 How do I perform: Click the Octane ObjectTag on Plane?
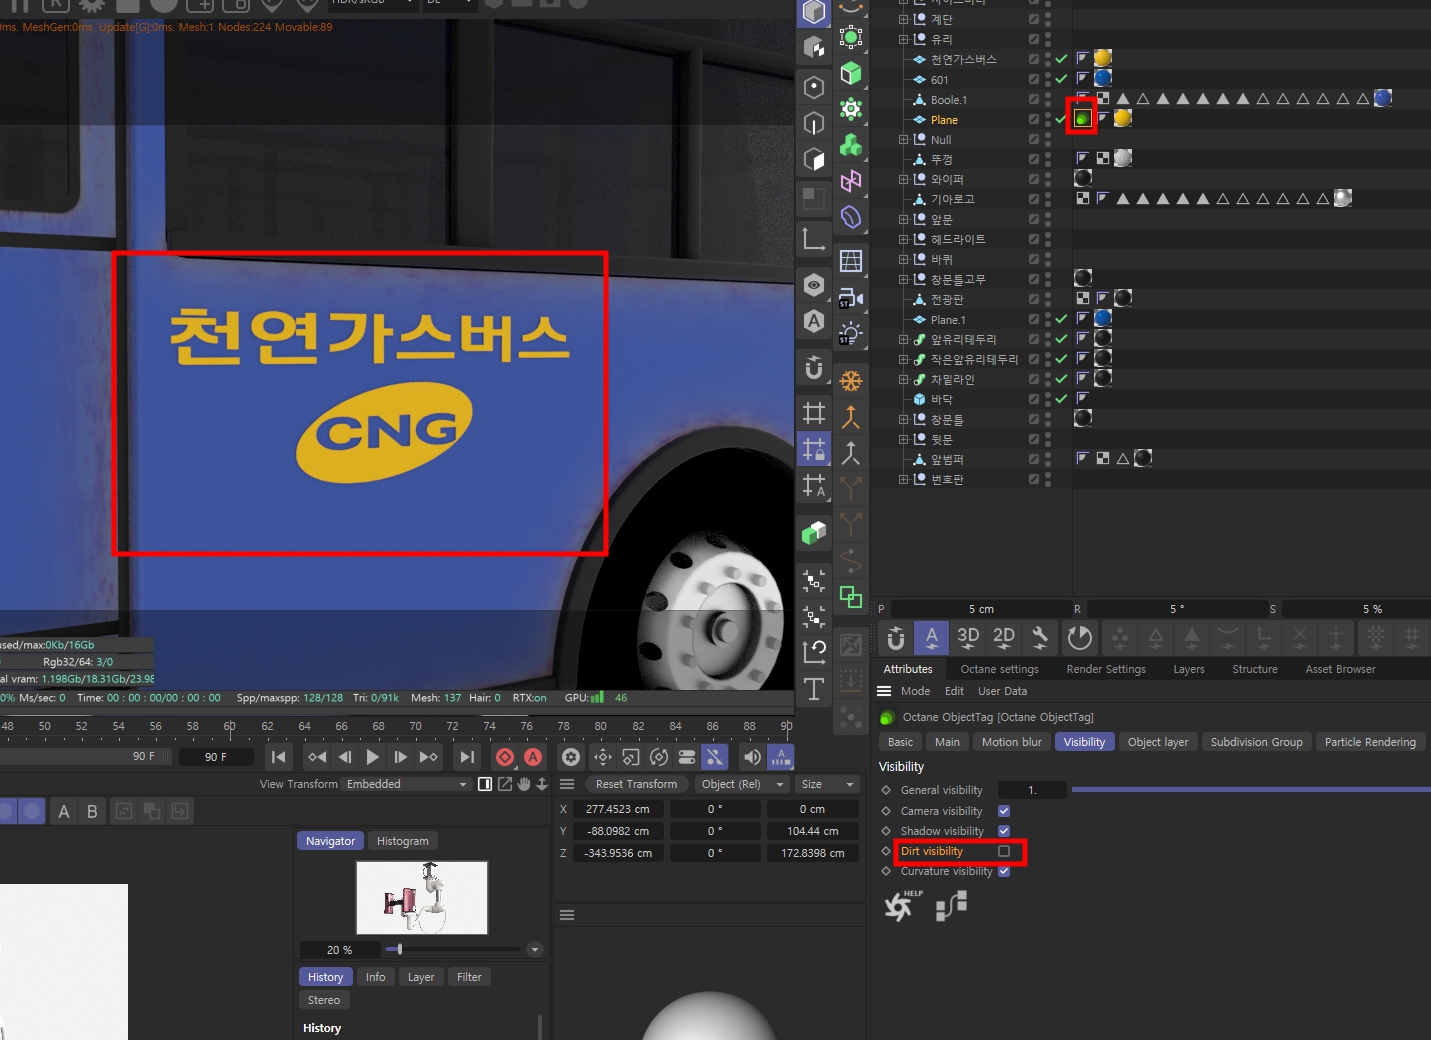coord(1082,119)
